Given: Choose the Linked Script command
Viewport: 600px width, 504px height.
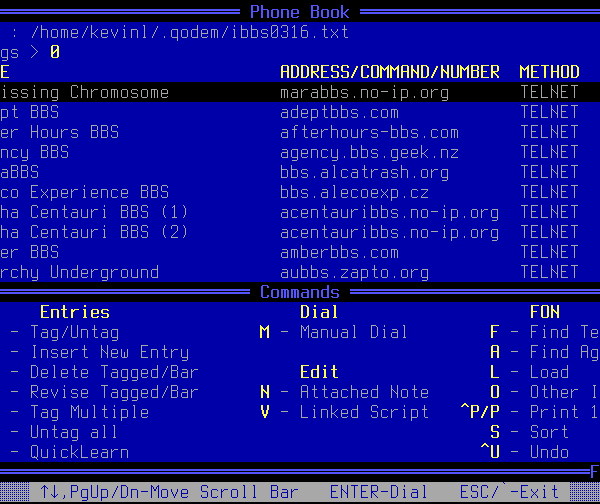Looking at the screenshot, I should pyautogui.click(x=364, y=412).
